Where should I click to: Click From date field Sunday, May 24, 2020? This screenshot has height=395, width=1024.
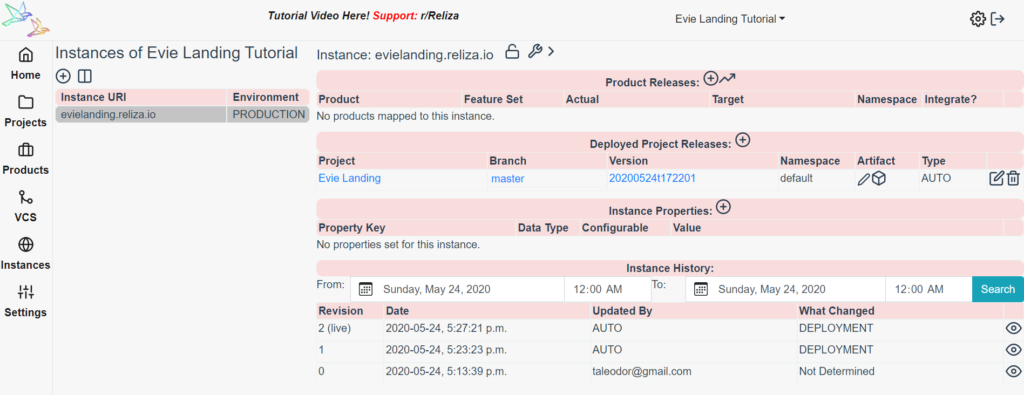[457, 289]
